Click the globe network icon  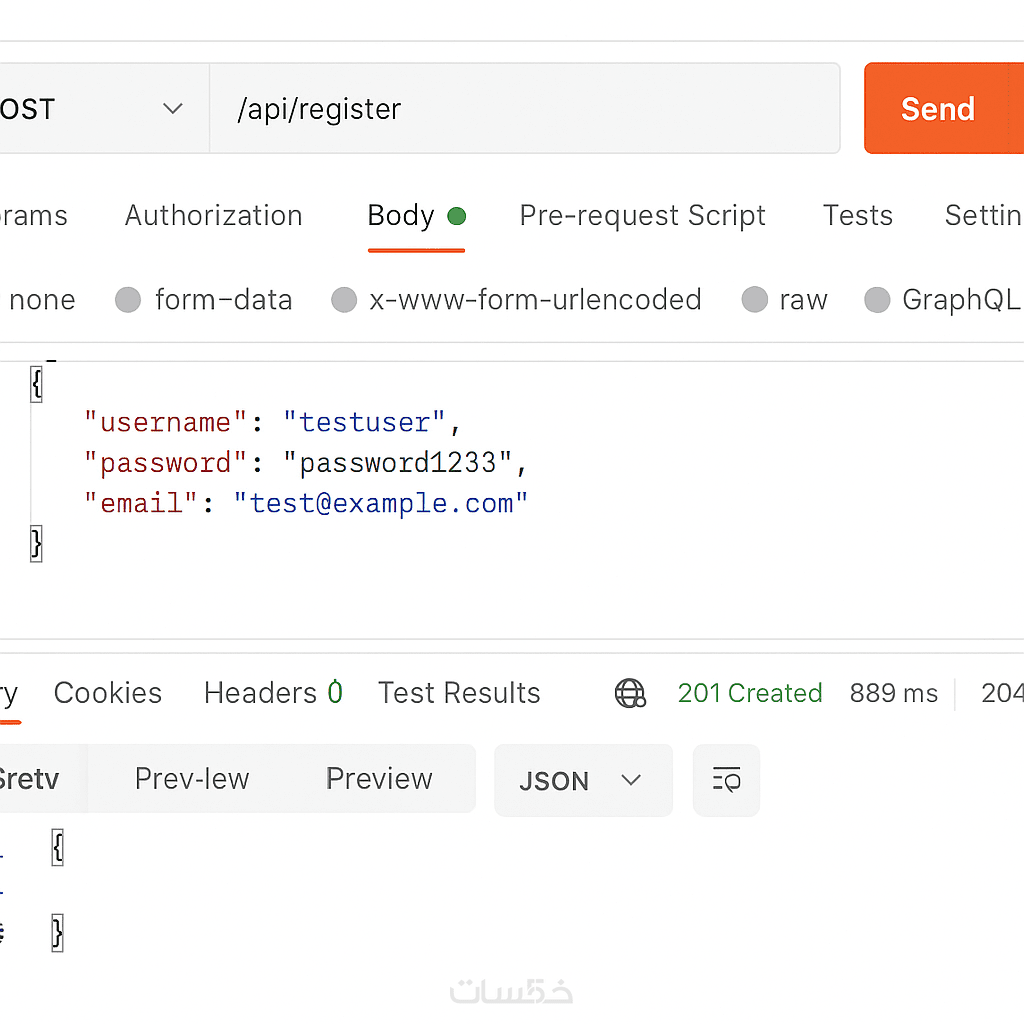[630, 693]
